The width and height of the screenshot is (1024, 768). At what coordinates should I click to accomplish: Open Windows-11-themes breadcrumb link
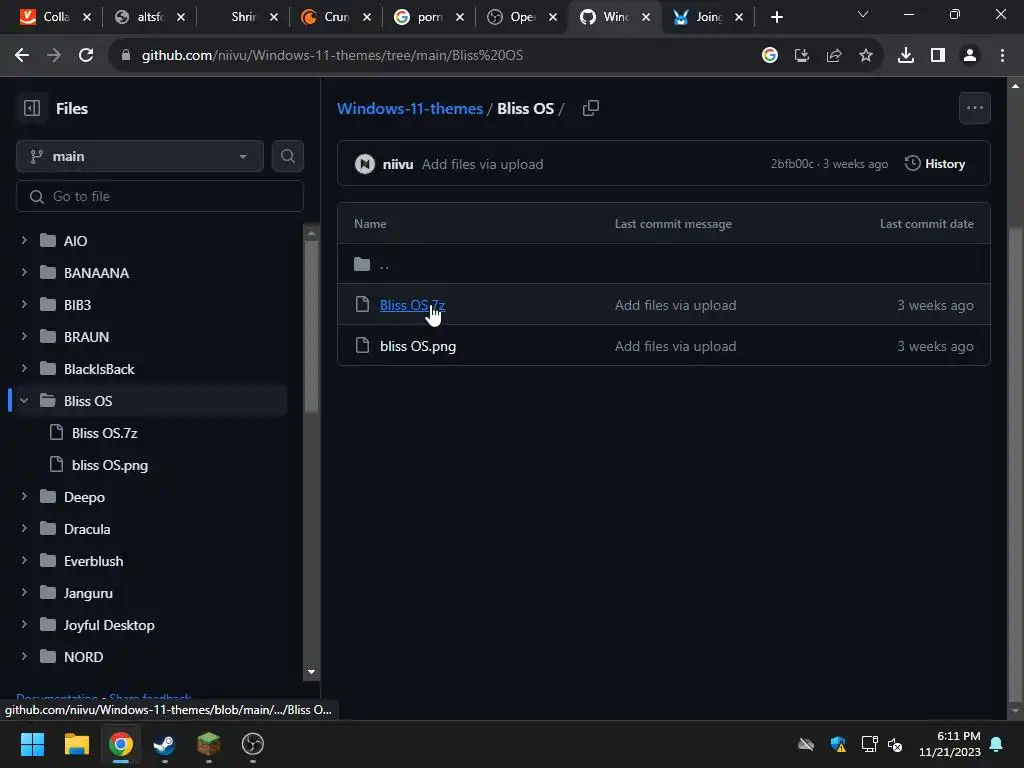pos(409,108)
